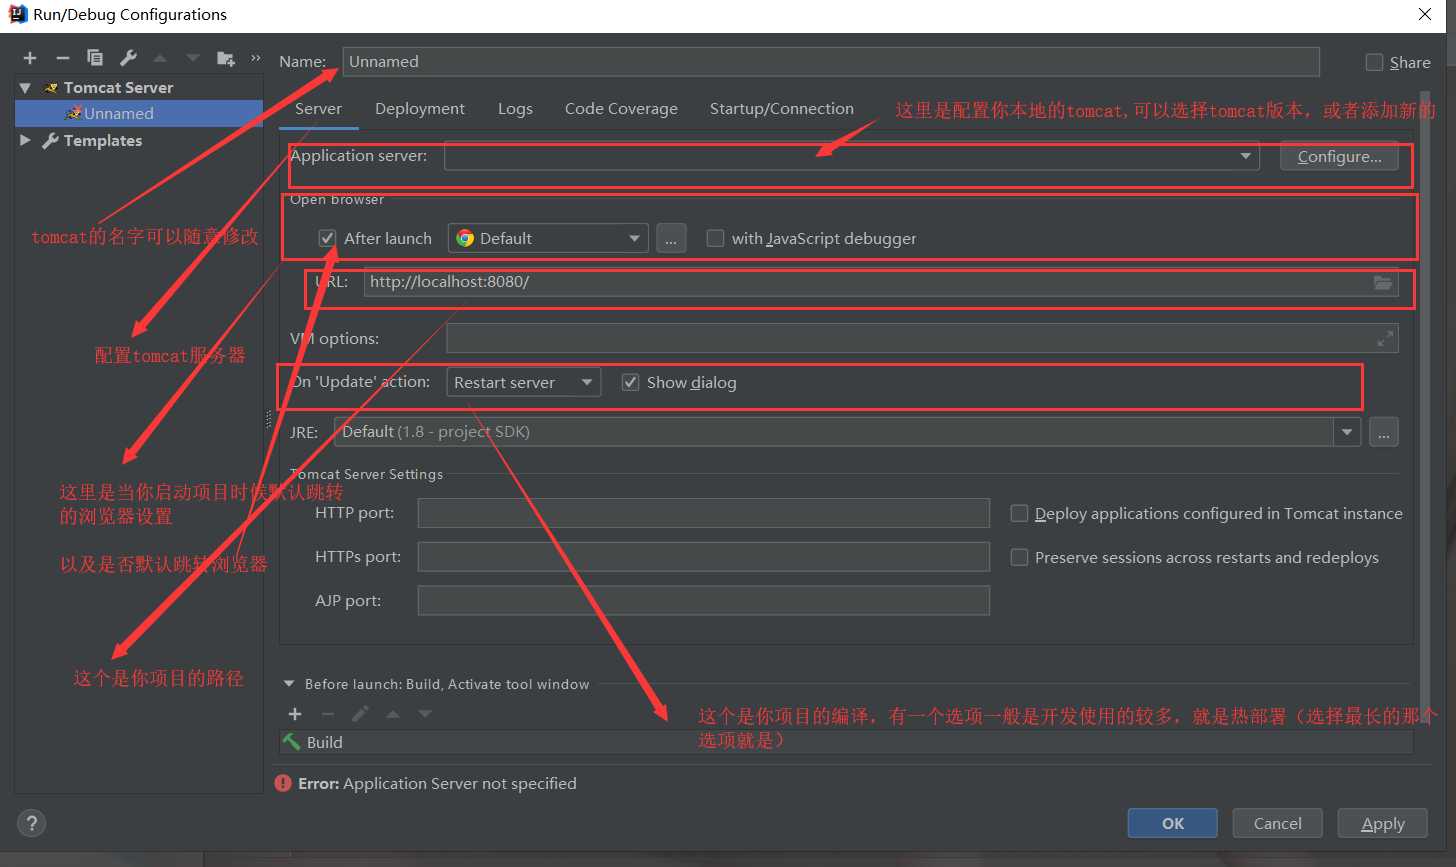Click the red error icon

284,784
